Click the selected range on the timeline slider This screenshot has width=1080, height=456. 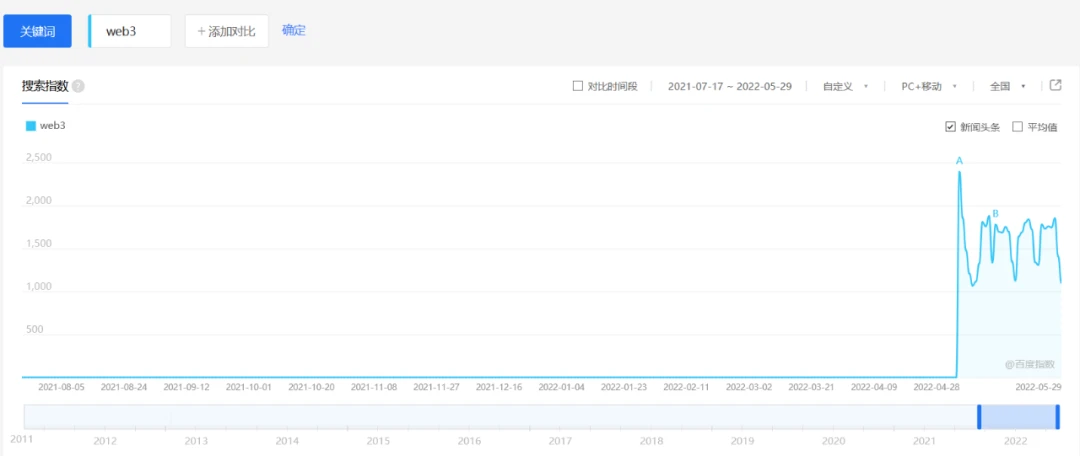1018,417
